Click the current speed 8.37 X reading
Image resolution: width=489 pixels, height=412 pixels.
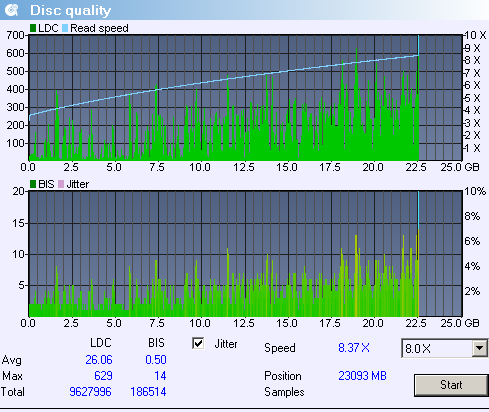pyautogui.click(x=354, y=348)
